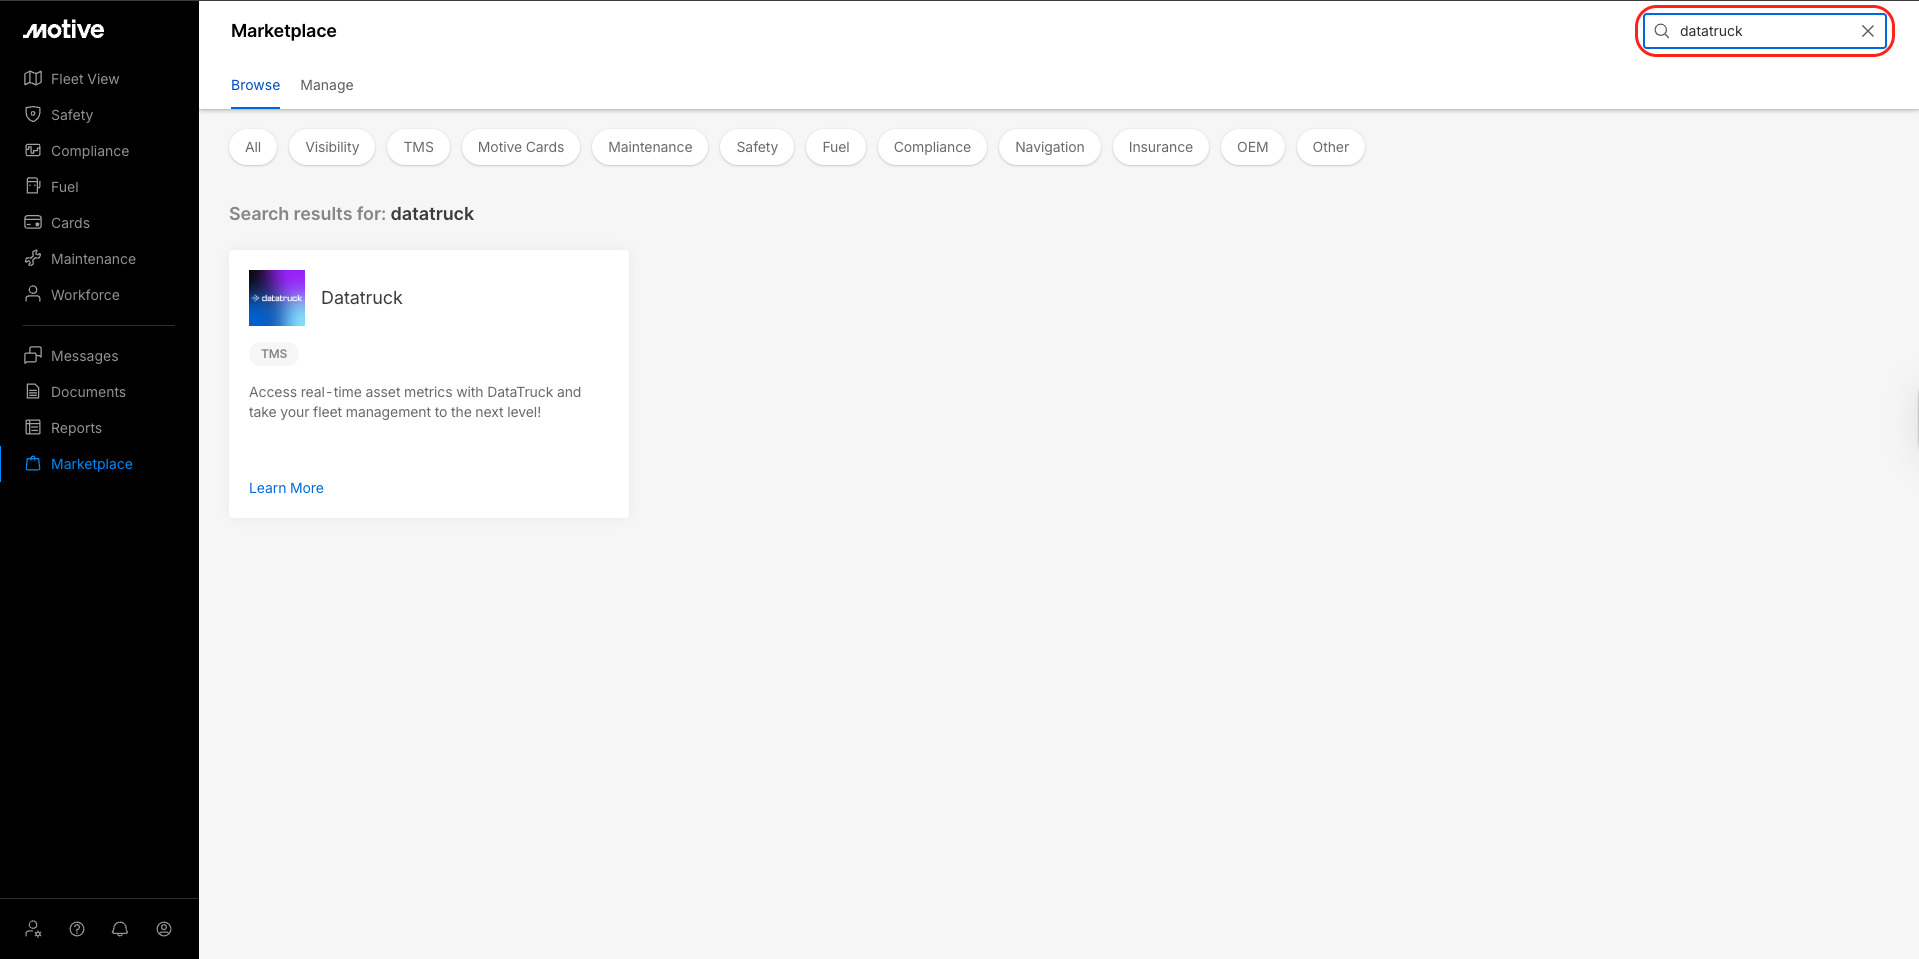Click the 'Search results for: datatruck' heading

click(x=351, y=214)
